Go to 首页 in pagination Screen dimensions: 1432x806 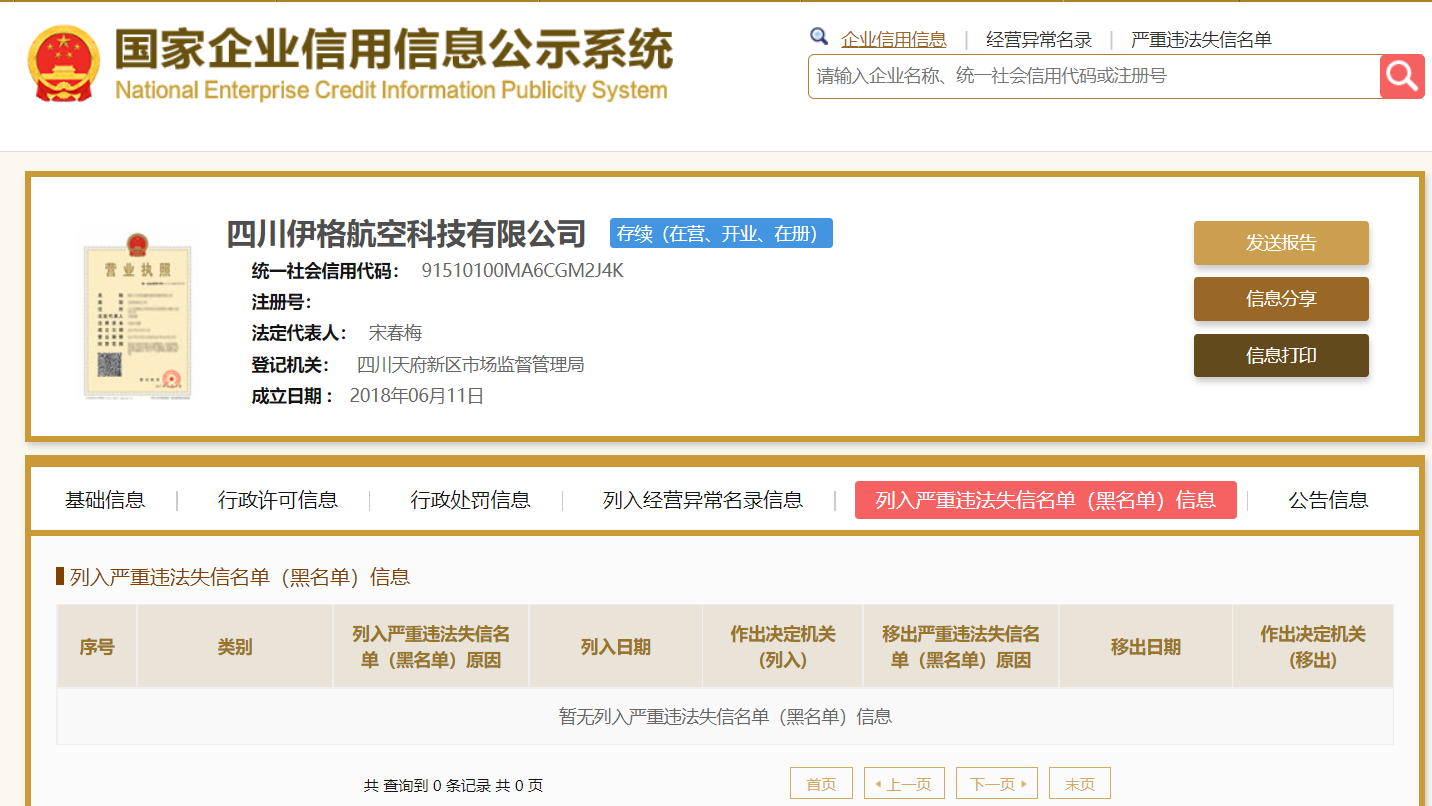(x=821, y=784)
